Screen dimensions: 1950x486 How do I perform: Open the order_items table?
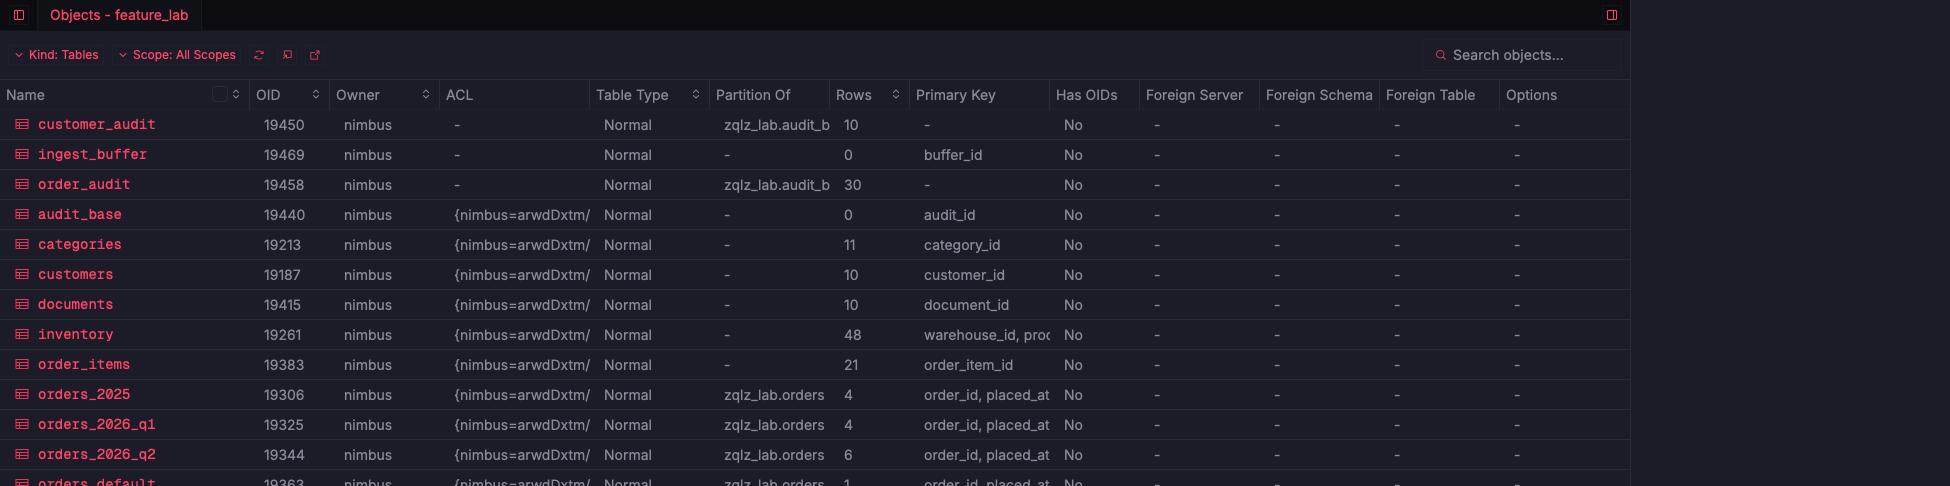coord(84,365)
